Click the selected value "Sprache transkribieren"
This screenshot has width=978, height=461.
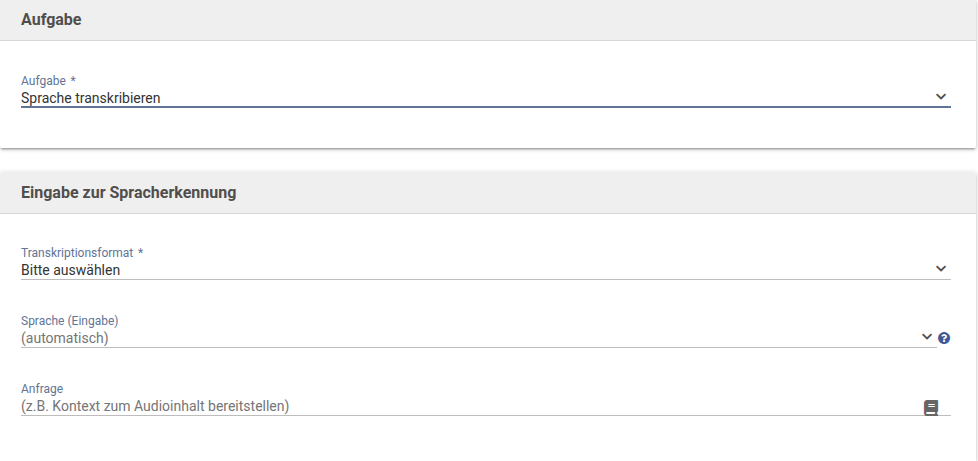tap(91, 98)
